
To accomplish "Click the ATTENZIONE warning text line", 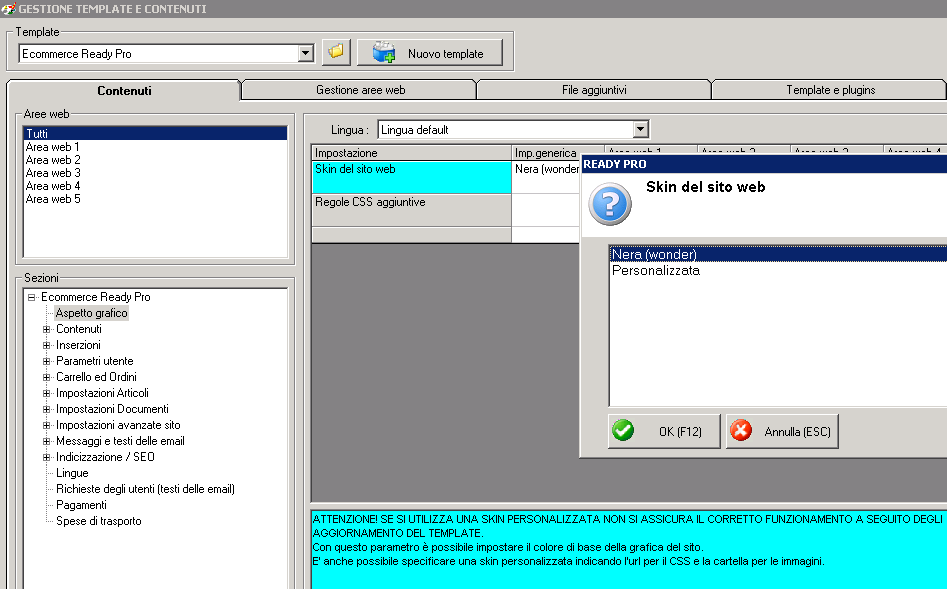I will (627, 519).
